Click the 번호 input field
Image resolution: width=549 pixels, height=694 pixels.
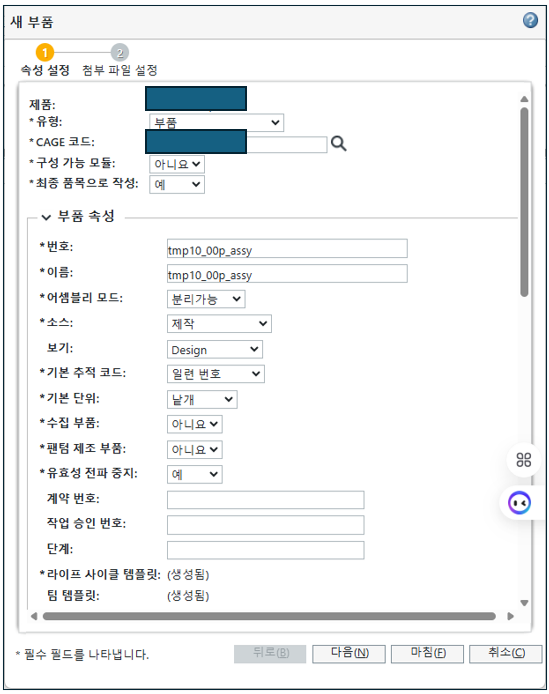point(287,249)
